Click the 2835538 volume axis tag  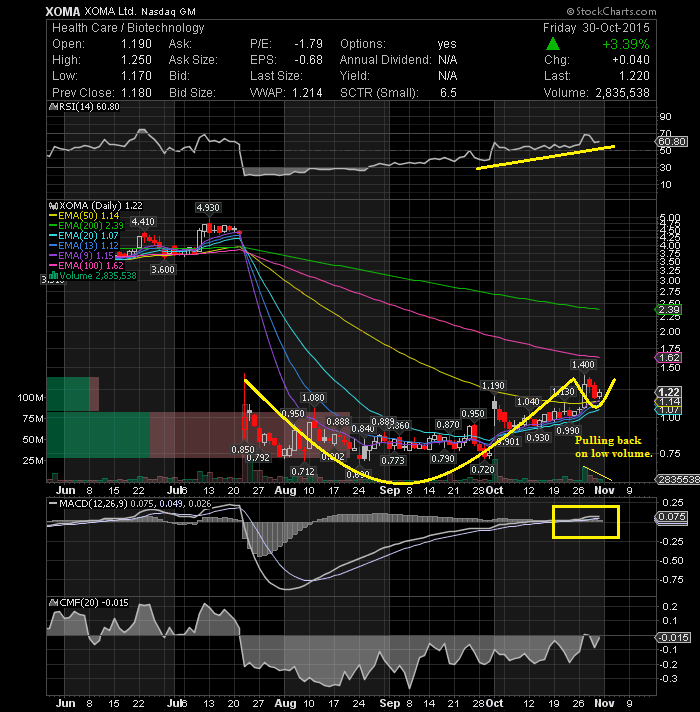679,480
